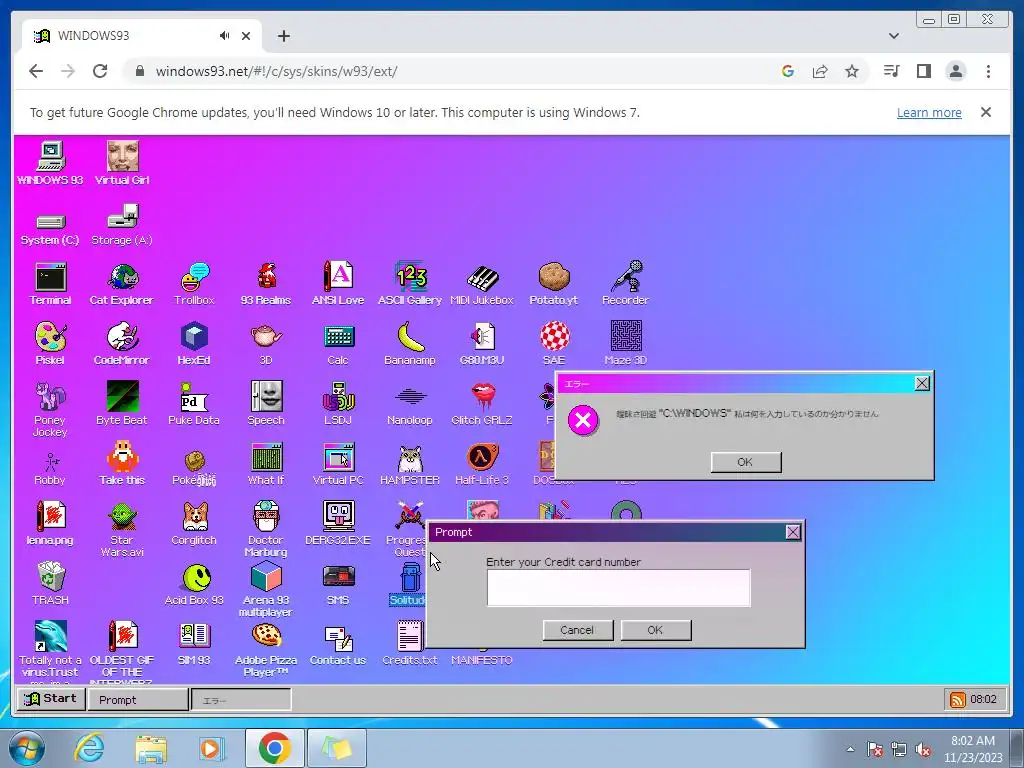Bookmark this page with the star
The image size is (1024, 768).
point(852,71)
